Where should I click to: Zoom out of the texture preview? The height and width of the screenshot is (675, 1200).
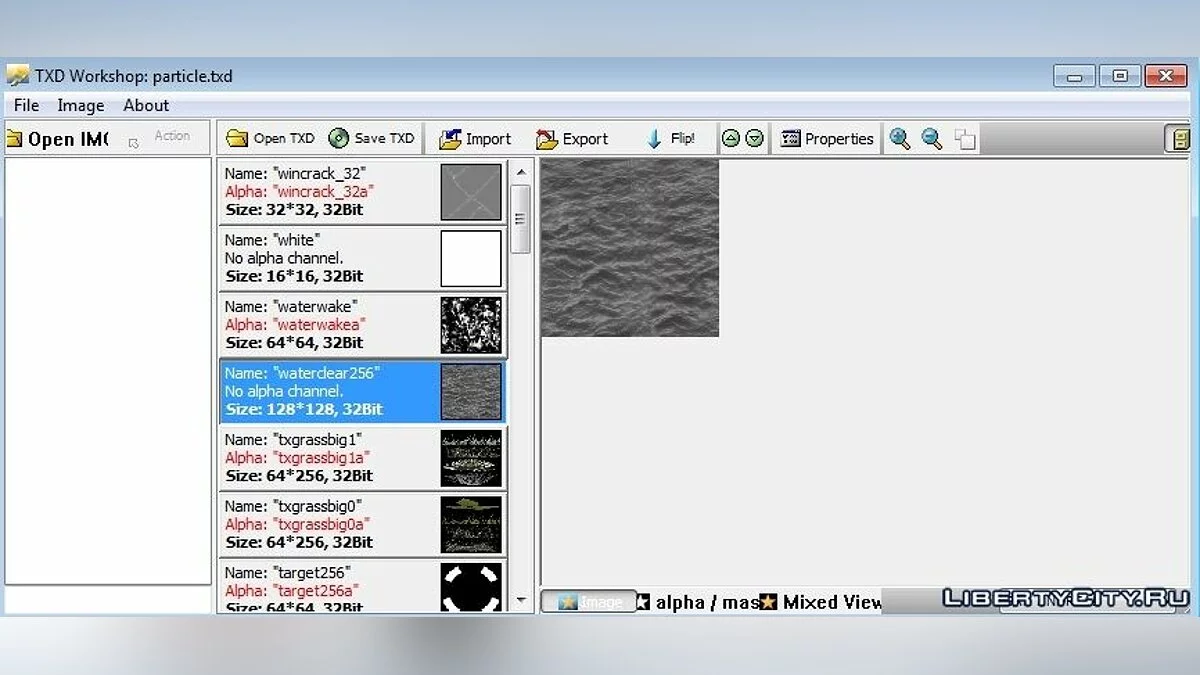[x=932, y=139]
